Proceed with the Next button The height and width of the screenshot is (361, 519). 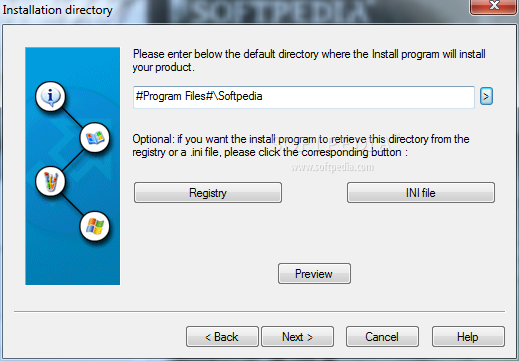click(x=297, y=336)
